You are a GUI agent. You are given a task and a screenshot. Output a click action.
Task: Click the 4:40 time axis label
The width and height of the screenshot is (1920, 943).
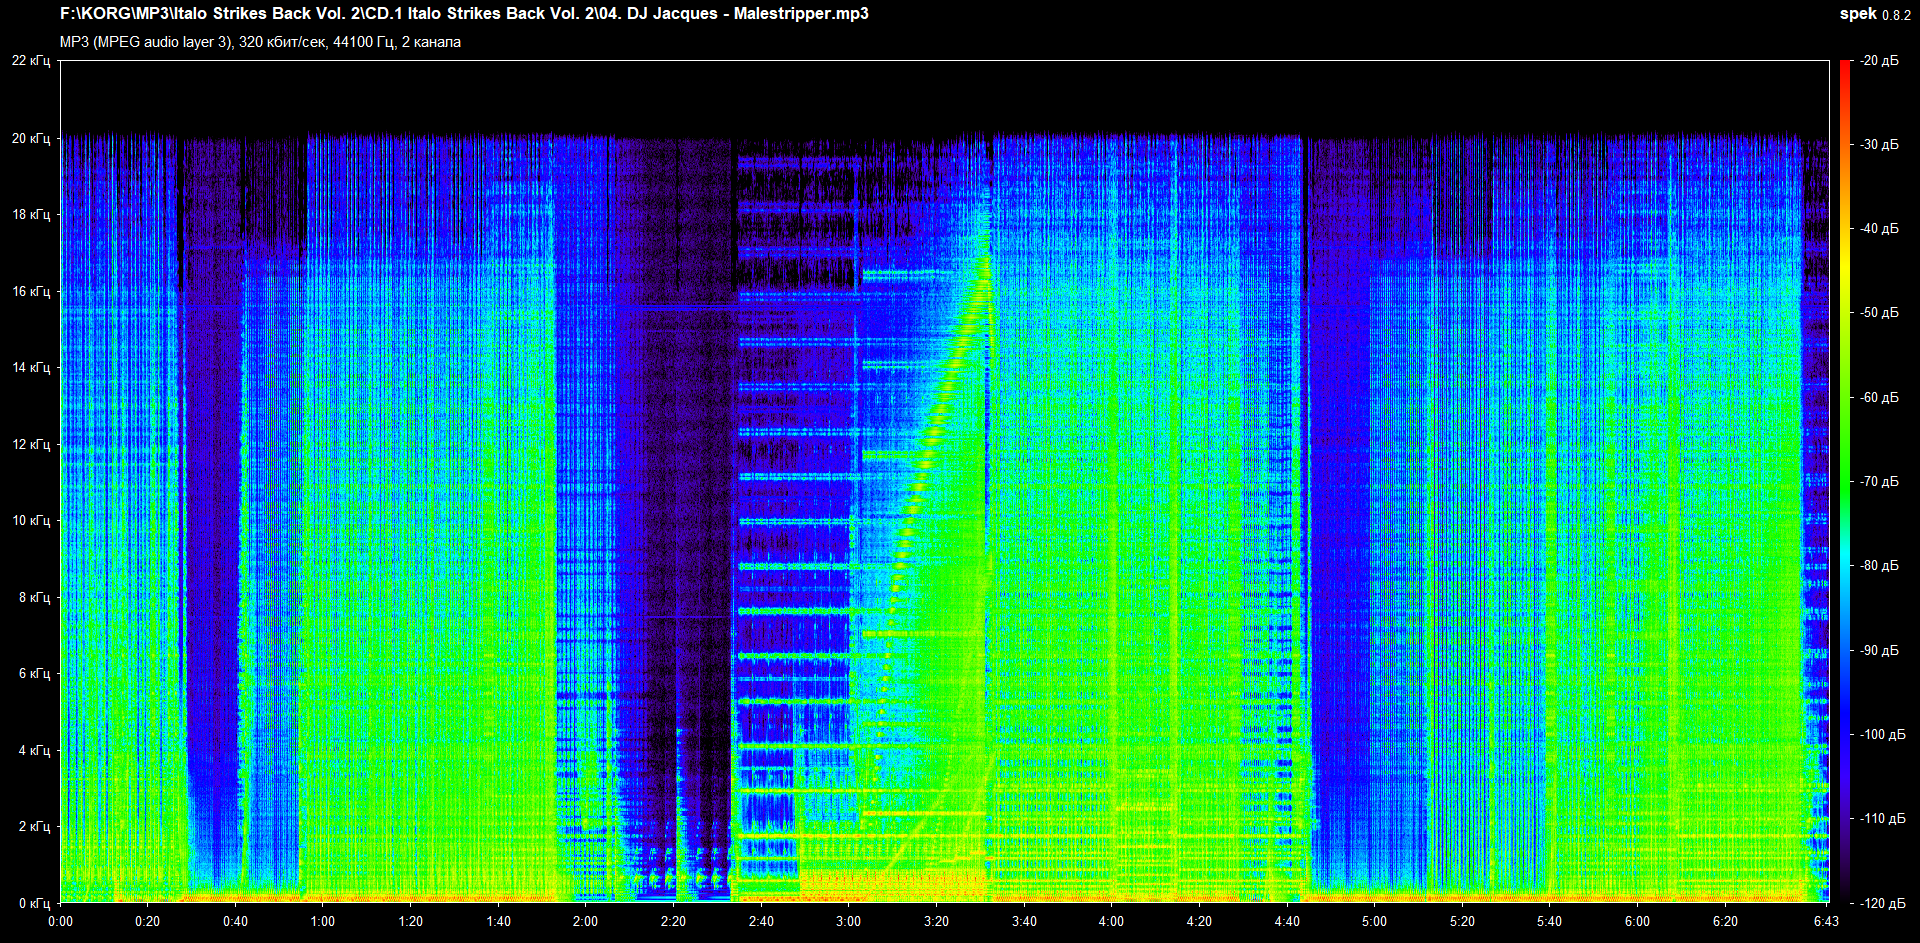[x=1287, y=921]
